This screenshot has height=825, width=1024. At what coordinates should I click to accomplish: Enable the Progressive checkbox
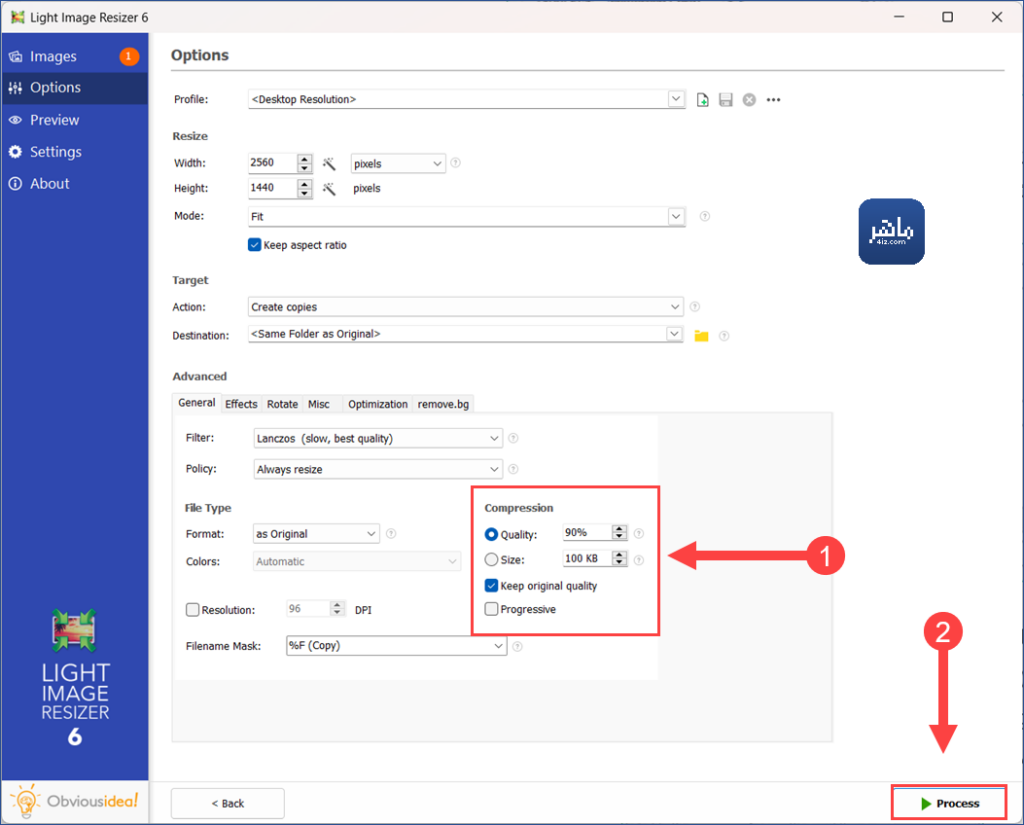click(x=492, y=609)
